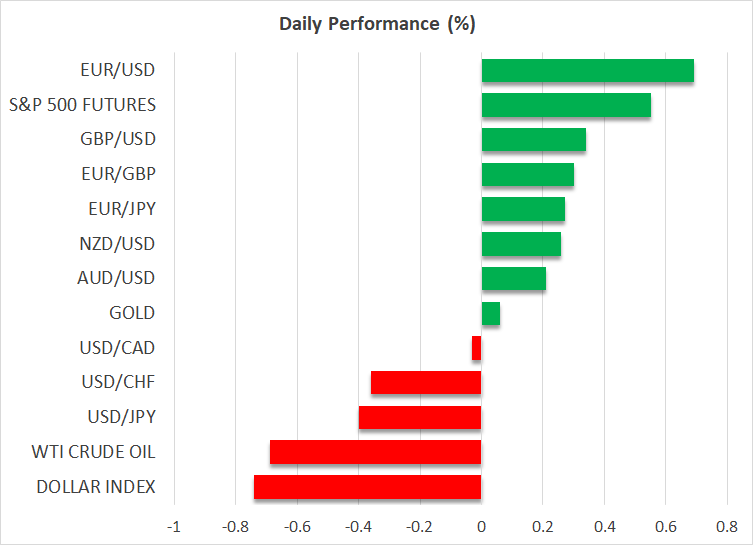Image resolution: width=753 pixels, height=545 pixels.
Task: Select the WTI CRUDE OIL bar
Action: click(375, 452)
